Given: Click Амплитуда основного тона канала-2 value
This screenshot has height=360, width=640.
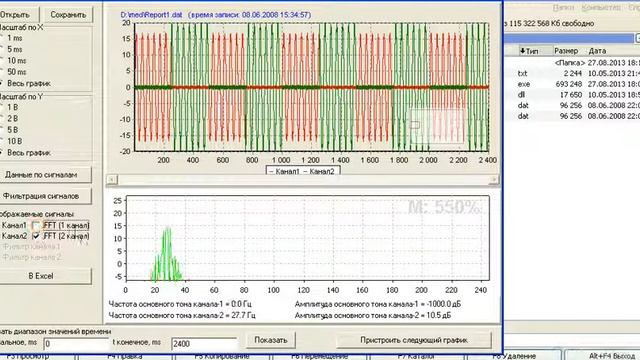Looking at the screenshot, I should point(373,316).
